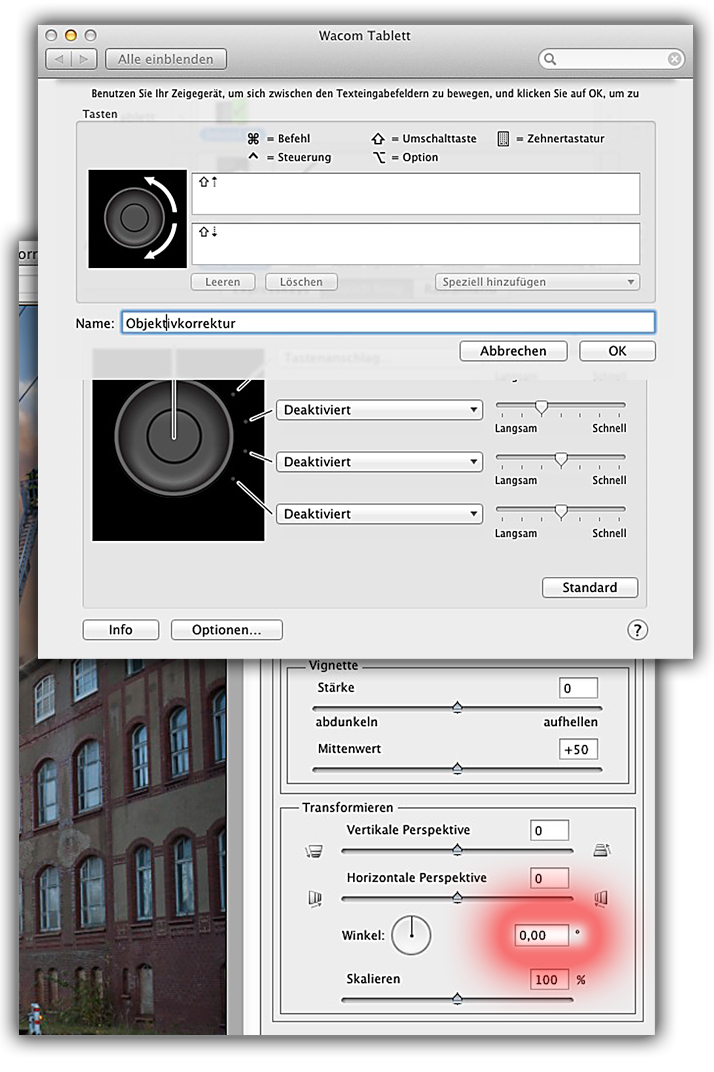714x1072 pixels.
Task: Open help with the question mark button
Action: point(637,630)
